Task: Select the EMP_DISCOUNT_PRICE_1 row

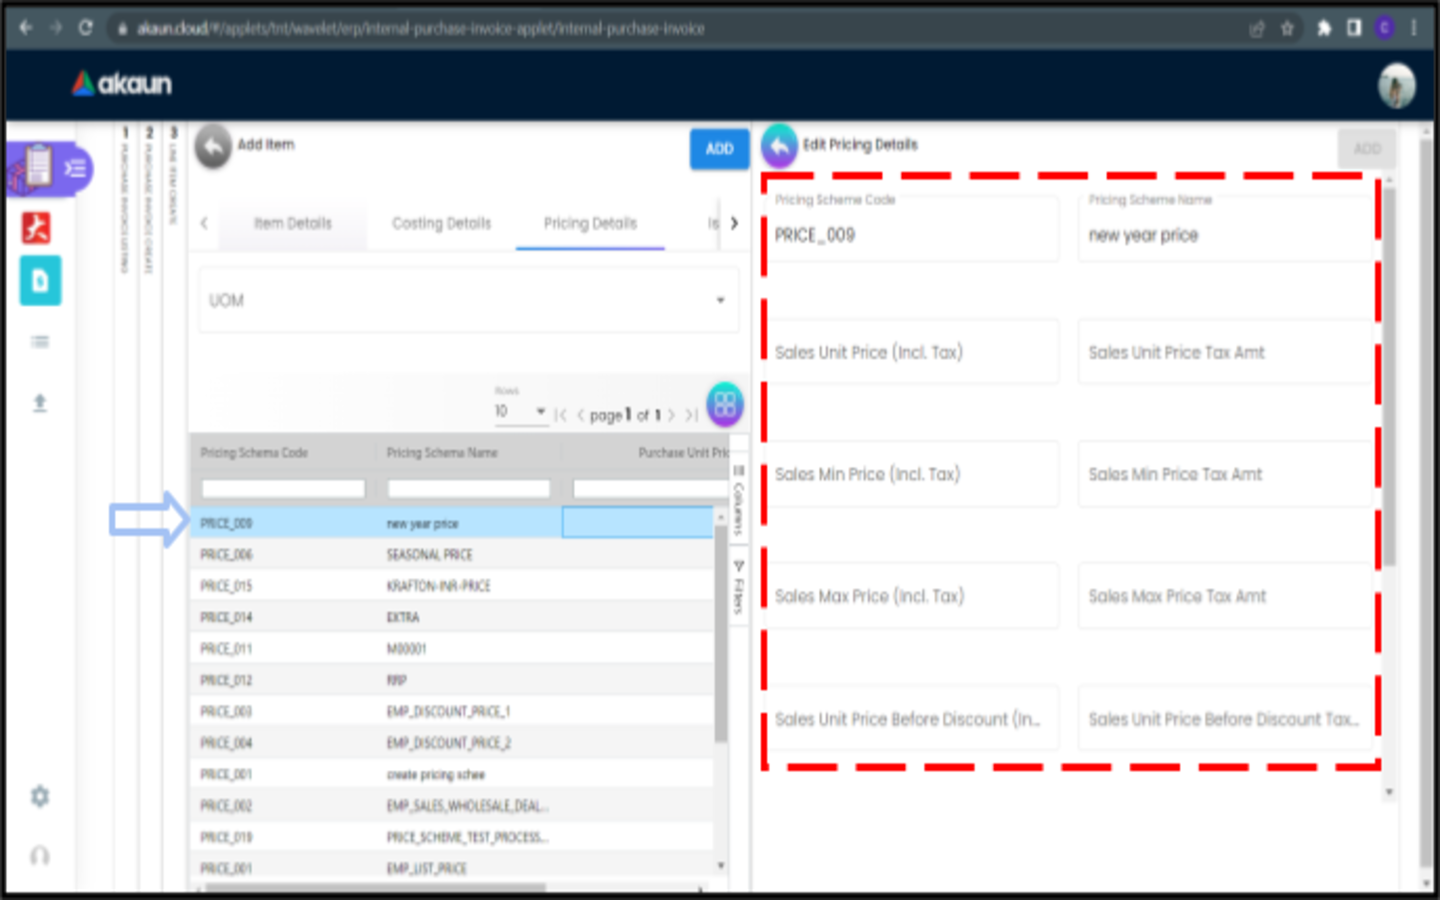Action: click(x=452, y=711)
